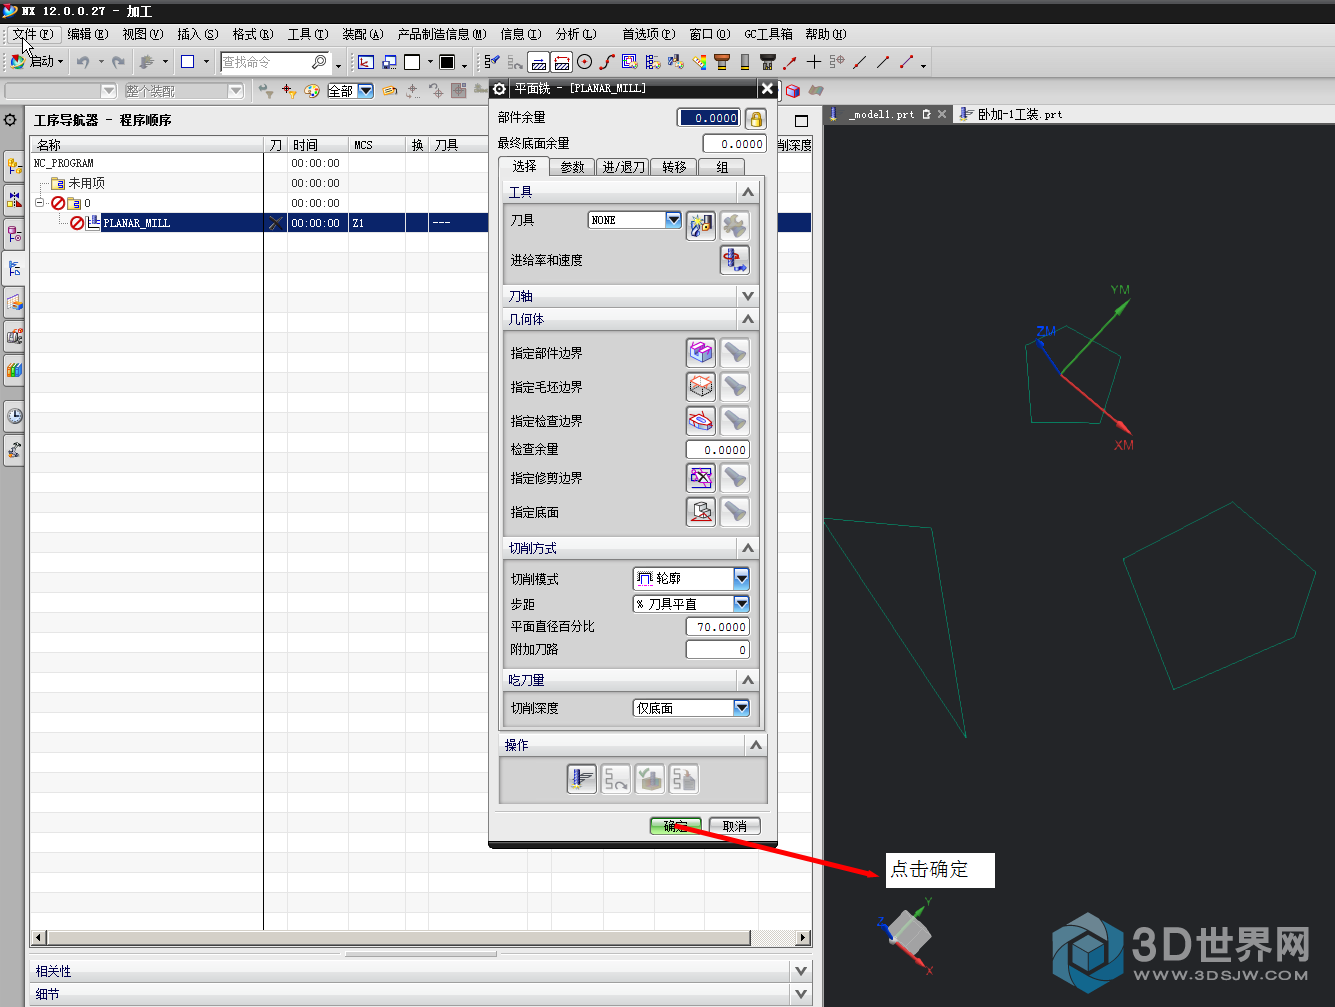
Task: Toggle the Part Stock lock icon
Action: point(756,118)
